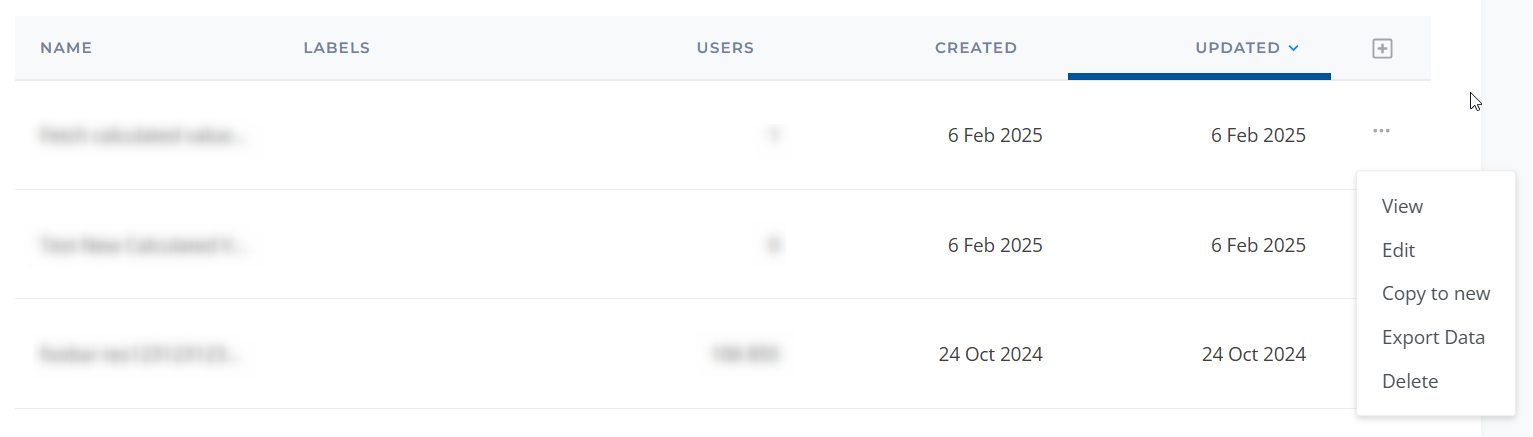Click the 24 Oct 2024 created date
This screenshot has width=1533, height=437.
[x=990, y=354]
